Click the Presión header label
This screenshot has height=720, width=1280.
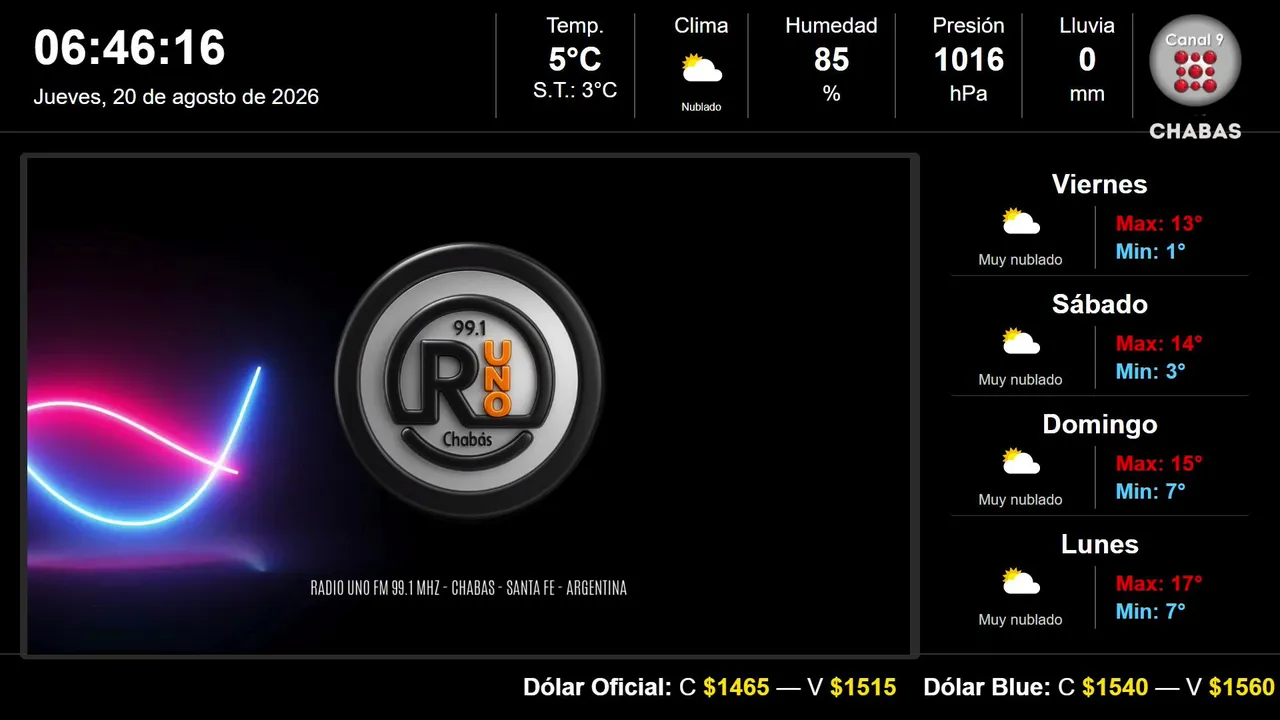pyautogui.click(x=968, y=26)
